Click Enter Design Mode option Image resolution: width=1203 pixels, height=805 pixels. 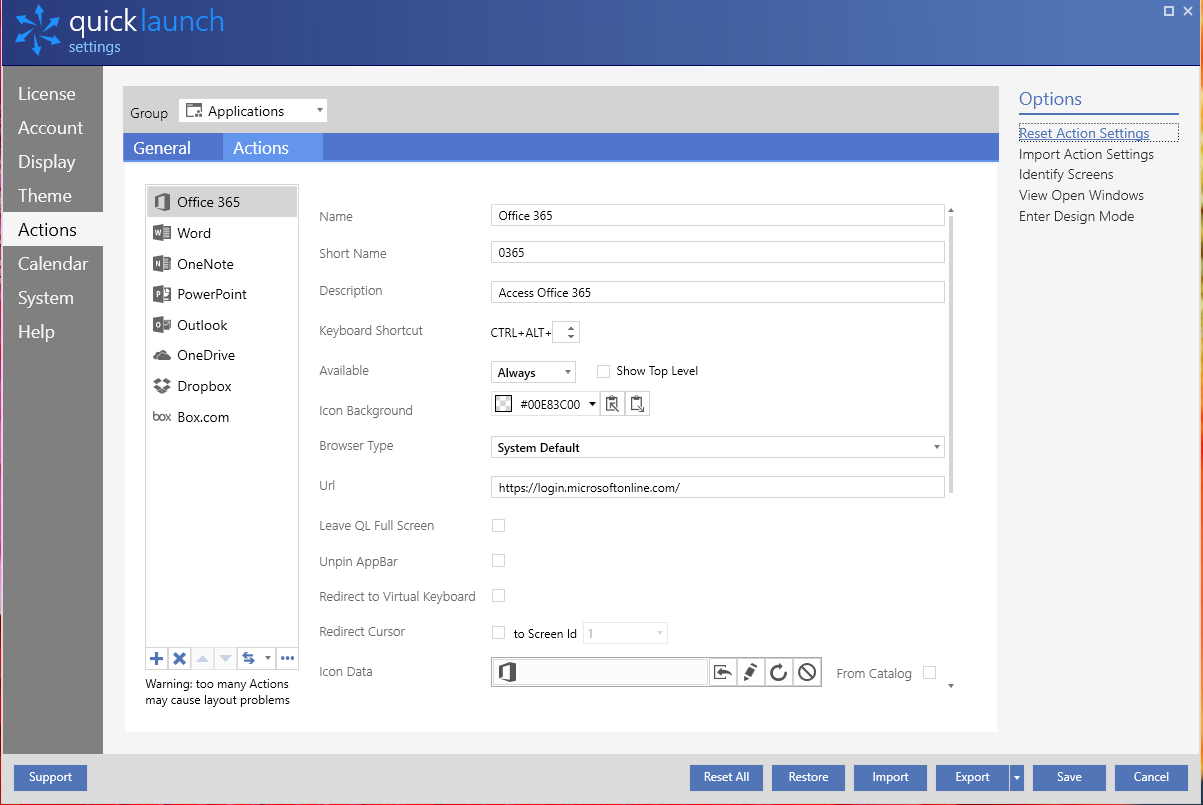pyautogui.click(x=1076, y=216)
